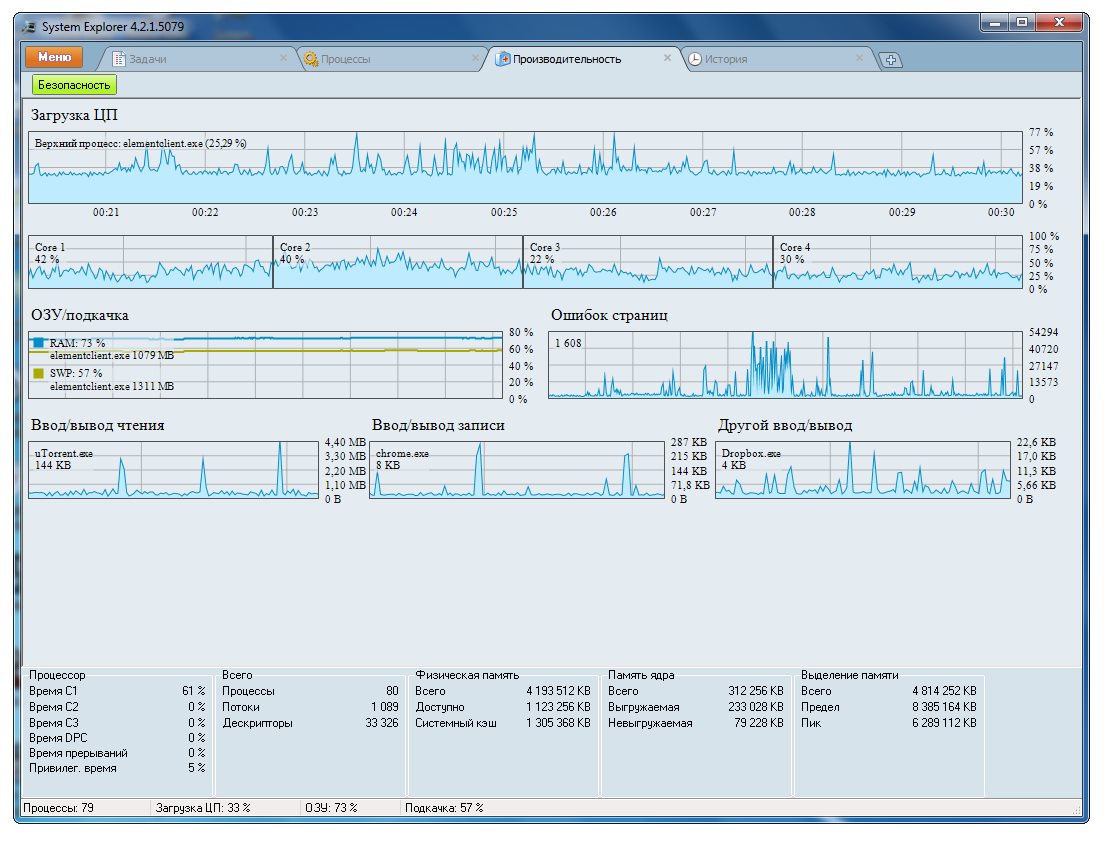
Task: Close the Процессы tab
Action: click(475, 58)
